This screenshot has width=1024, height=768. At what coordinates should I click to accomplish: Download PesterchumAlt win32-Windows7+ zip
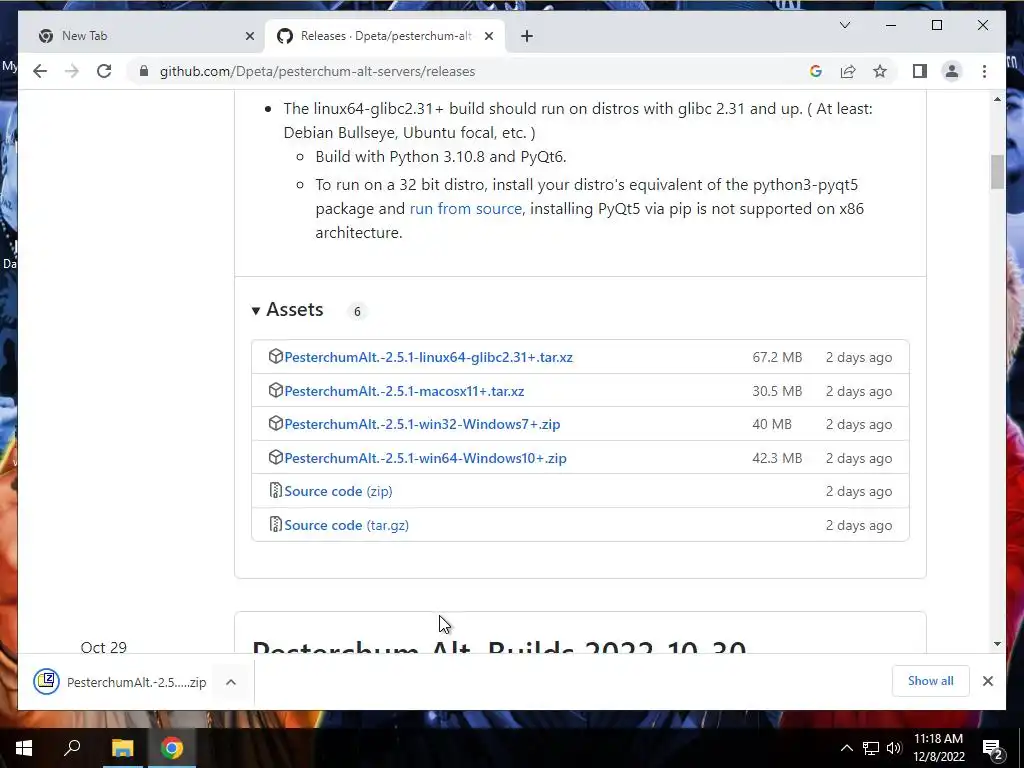(x=423, y=424)
